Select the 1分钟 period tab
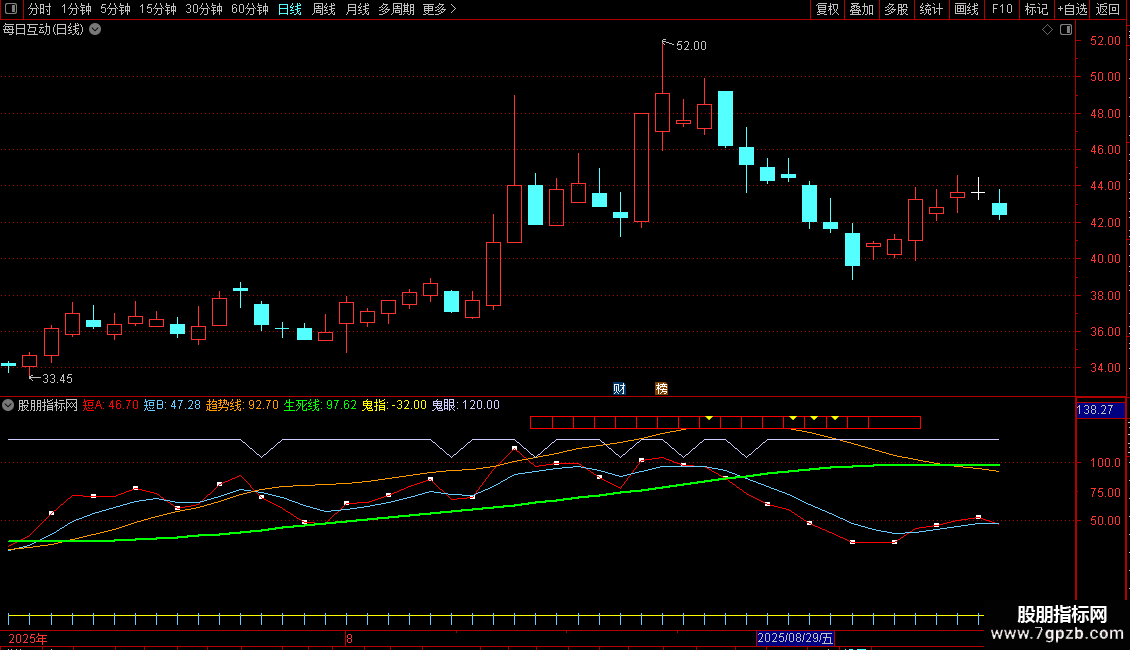The image size is (1130, 650). (x=76, y=9)
